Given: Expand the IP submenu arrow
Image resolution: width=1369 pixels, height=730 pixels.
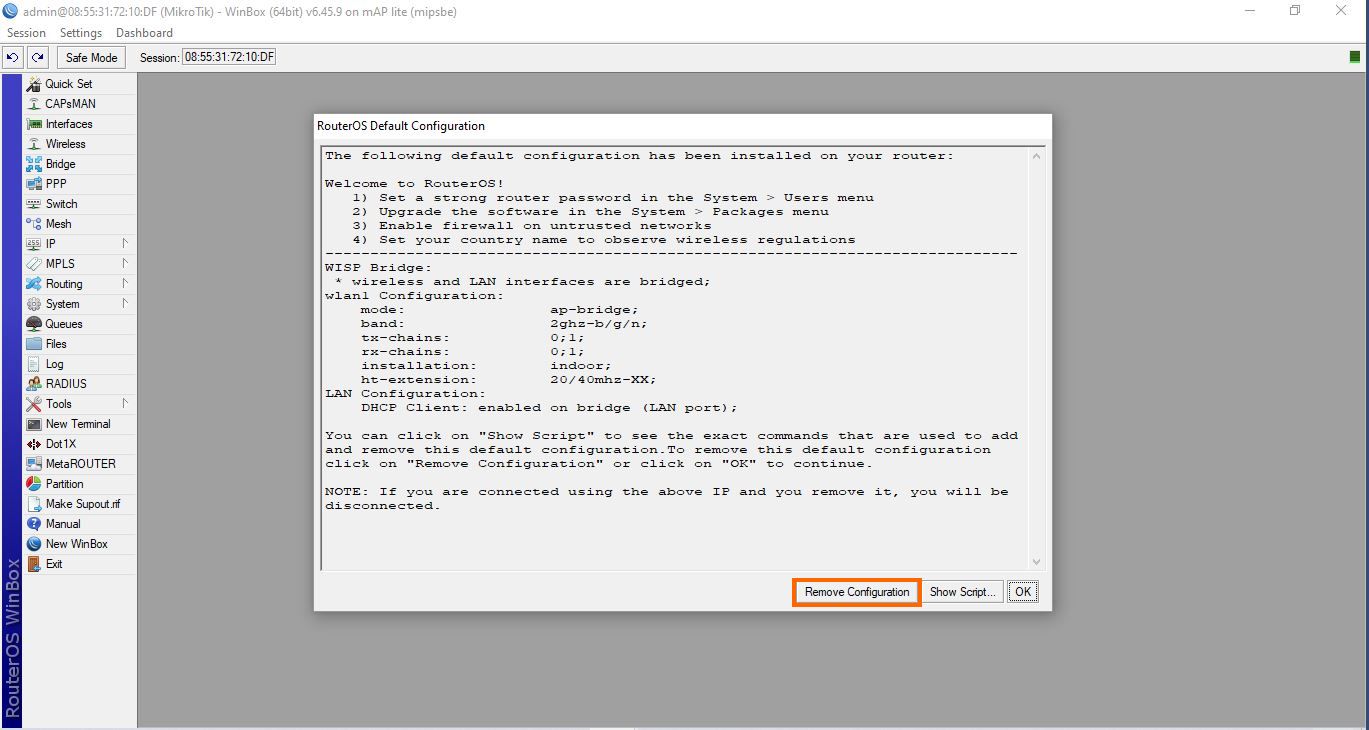Looking at the screenshot, I should tap(125, 243).
